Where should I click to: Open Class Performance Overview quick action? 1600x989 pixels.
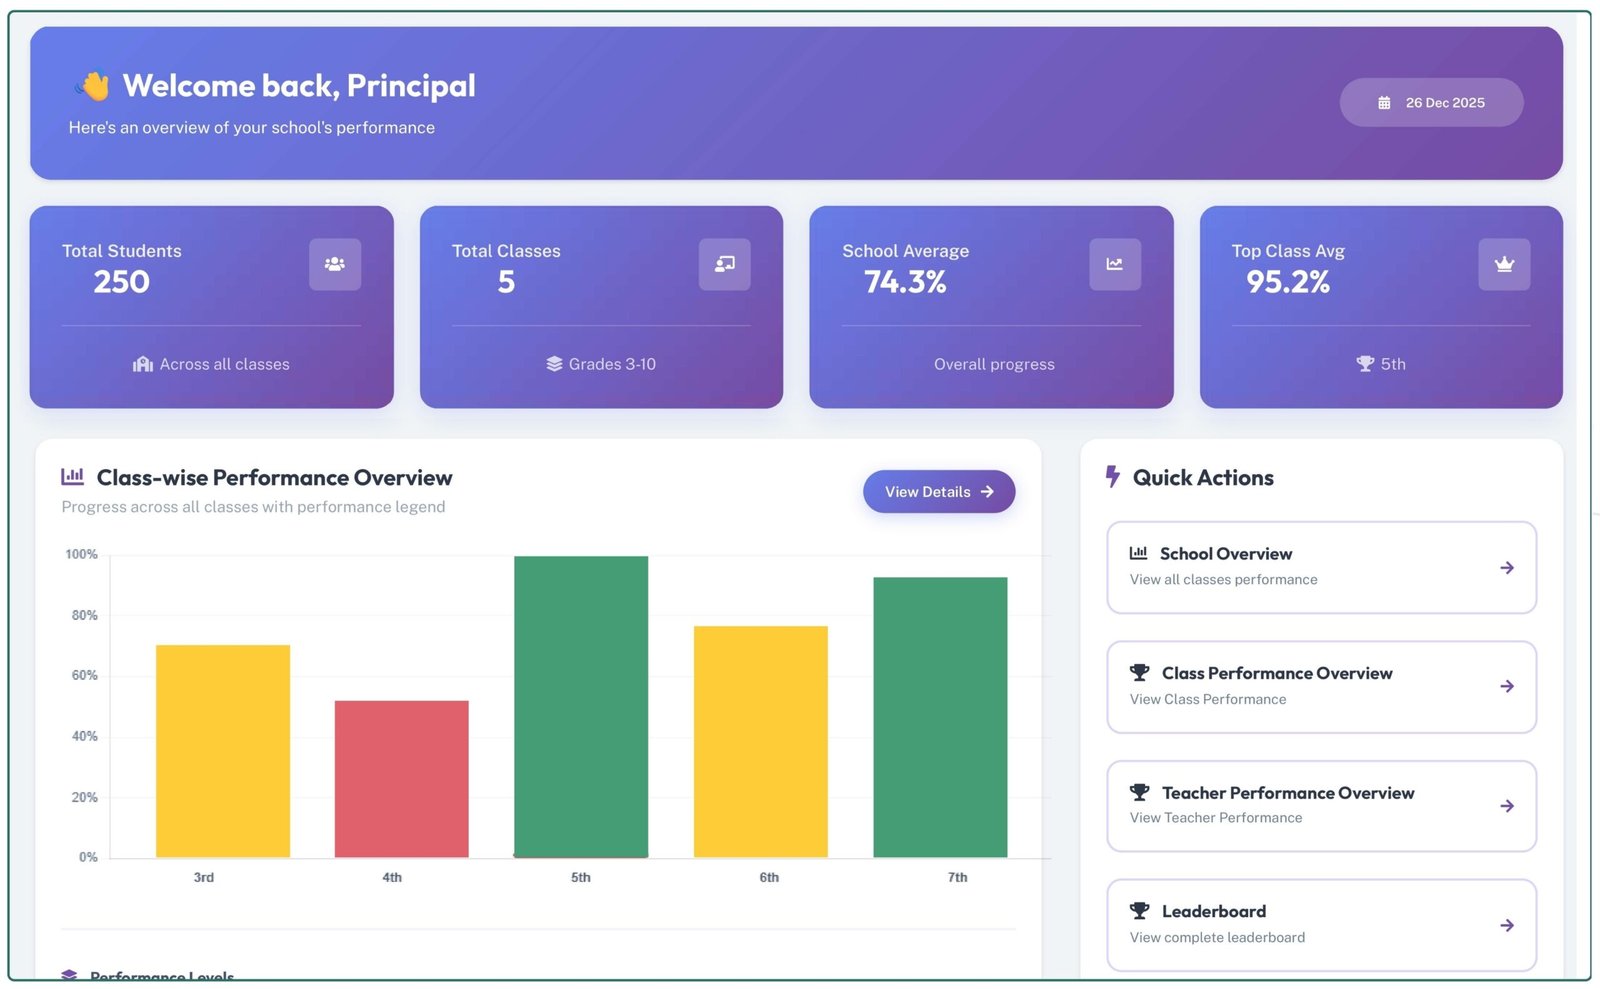tap(1320, 687)
